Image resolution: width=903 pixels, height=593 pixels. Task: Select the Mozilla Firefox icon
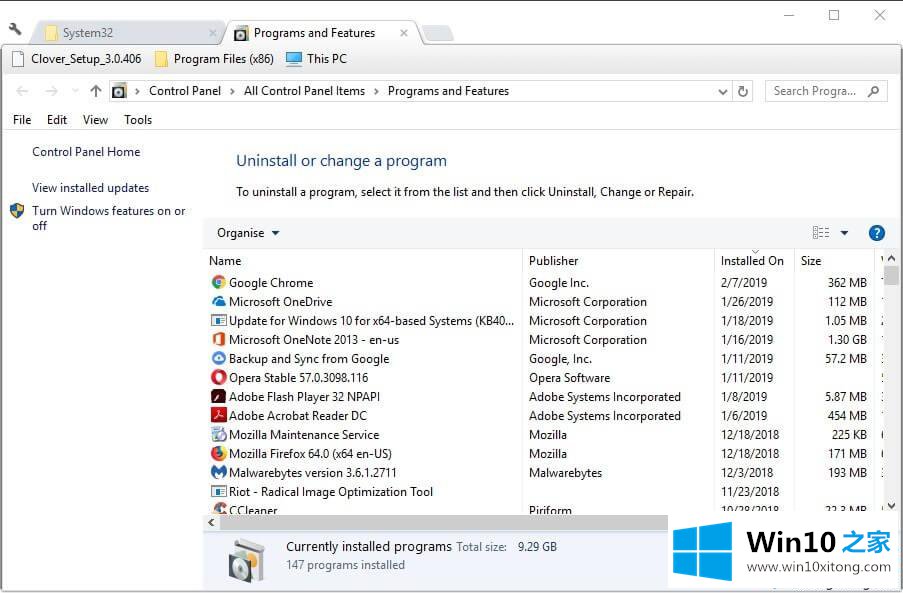click(x=218, y=453)
